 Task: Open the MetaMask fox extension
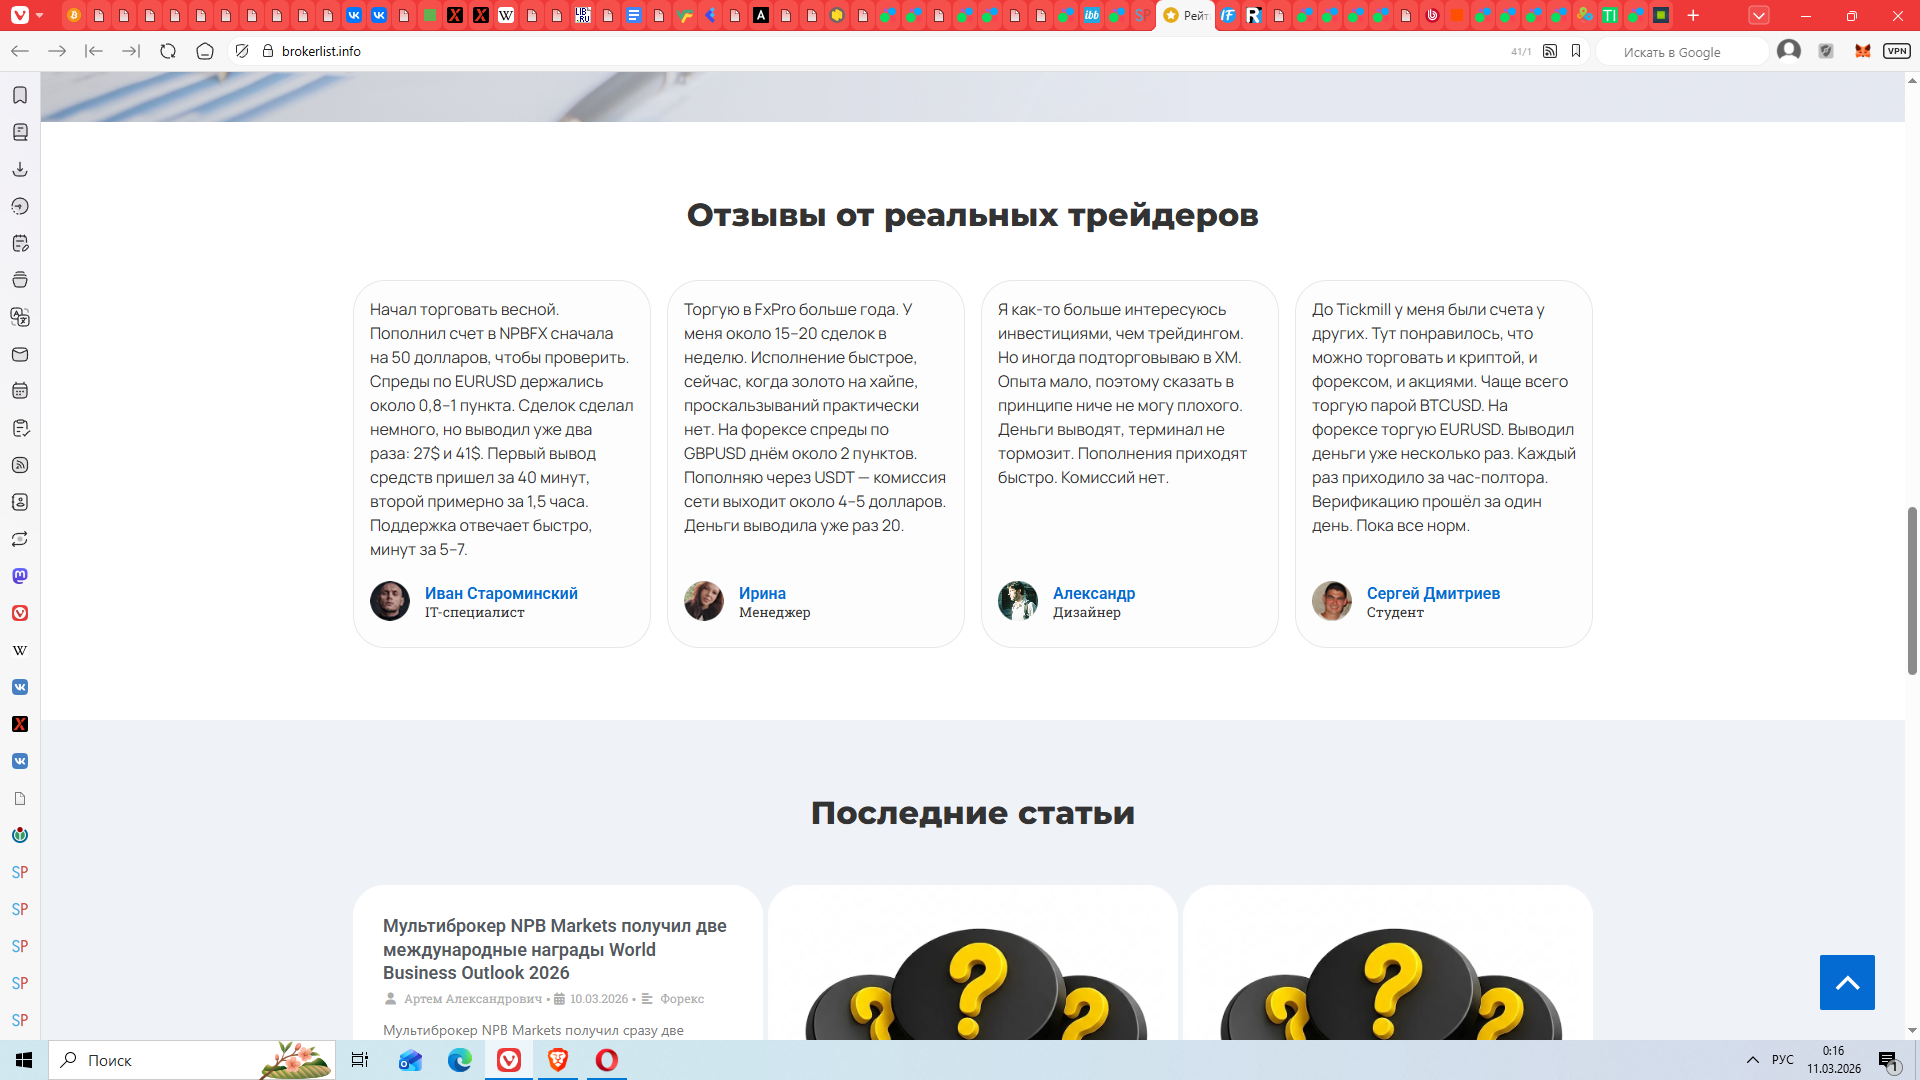[1862, 51]
